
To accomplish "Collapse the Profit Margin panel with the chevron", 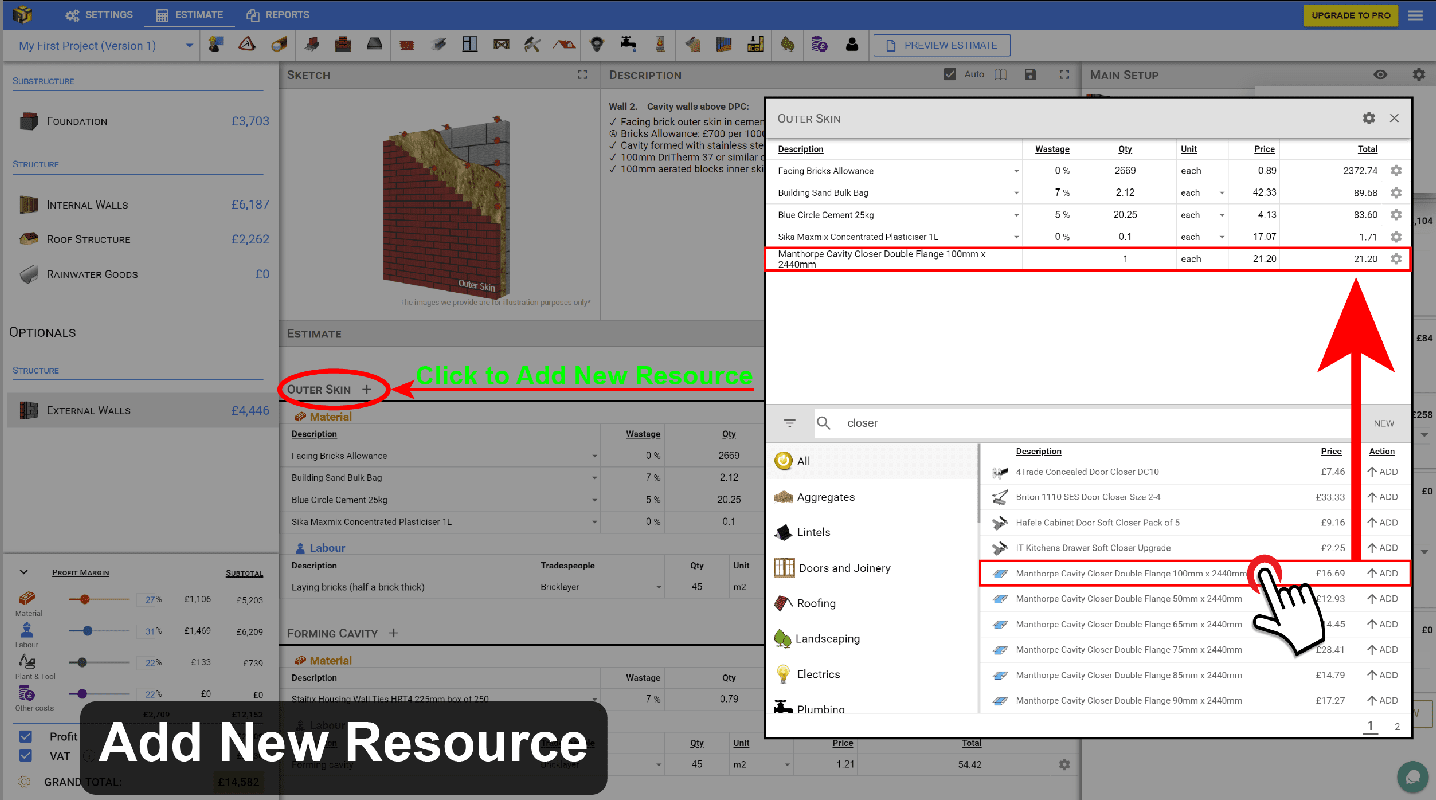I will click(23, 572).
